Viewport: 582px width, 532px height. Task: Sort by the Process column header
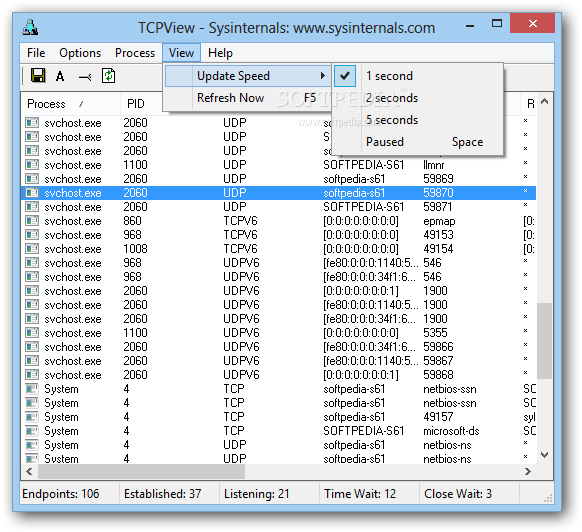[71, 104]
